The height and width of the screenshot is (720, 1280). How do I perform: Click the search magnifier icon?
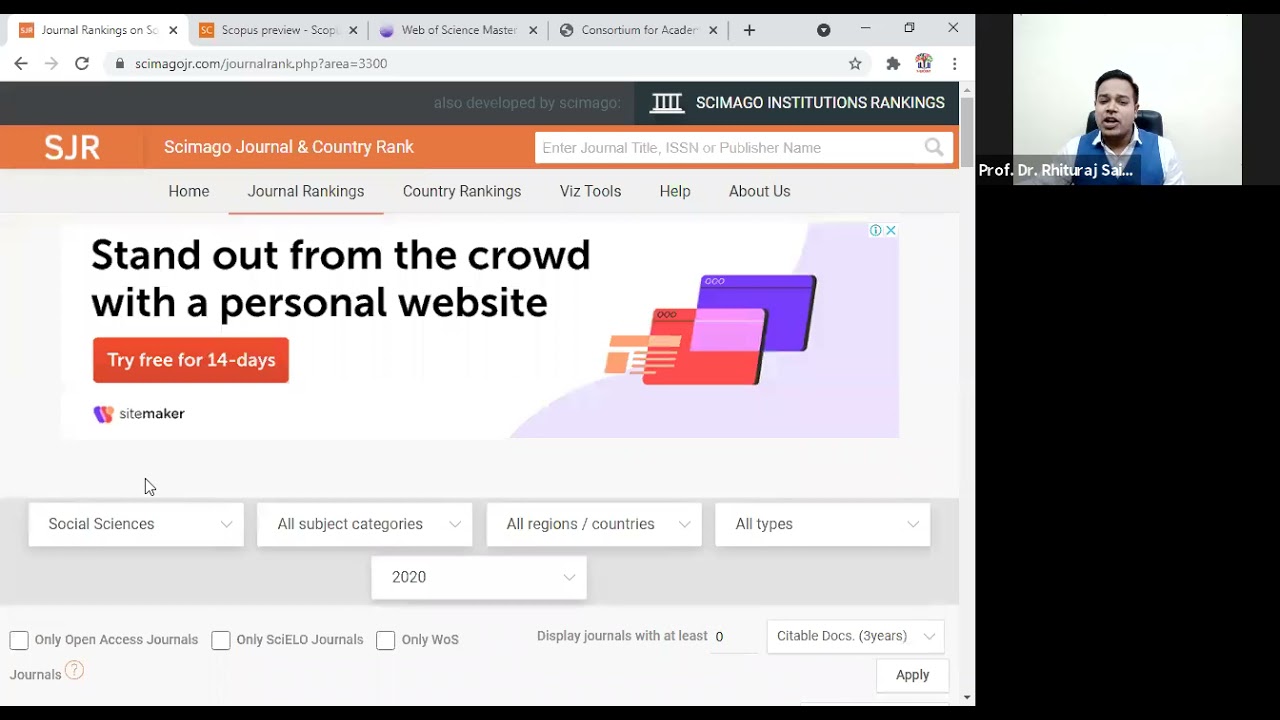click(934, 147)
